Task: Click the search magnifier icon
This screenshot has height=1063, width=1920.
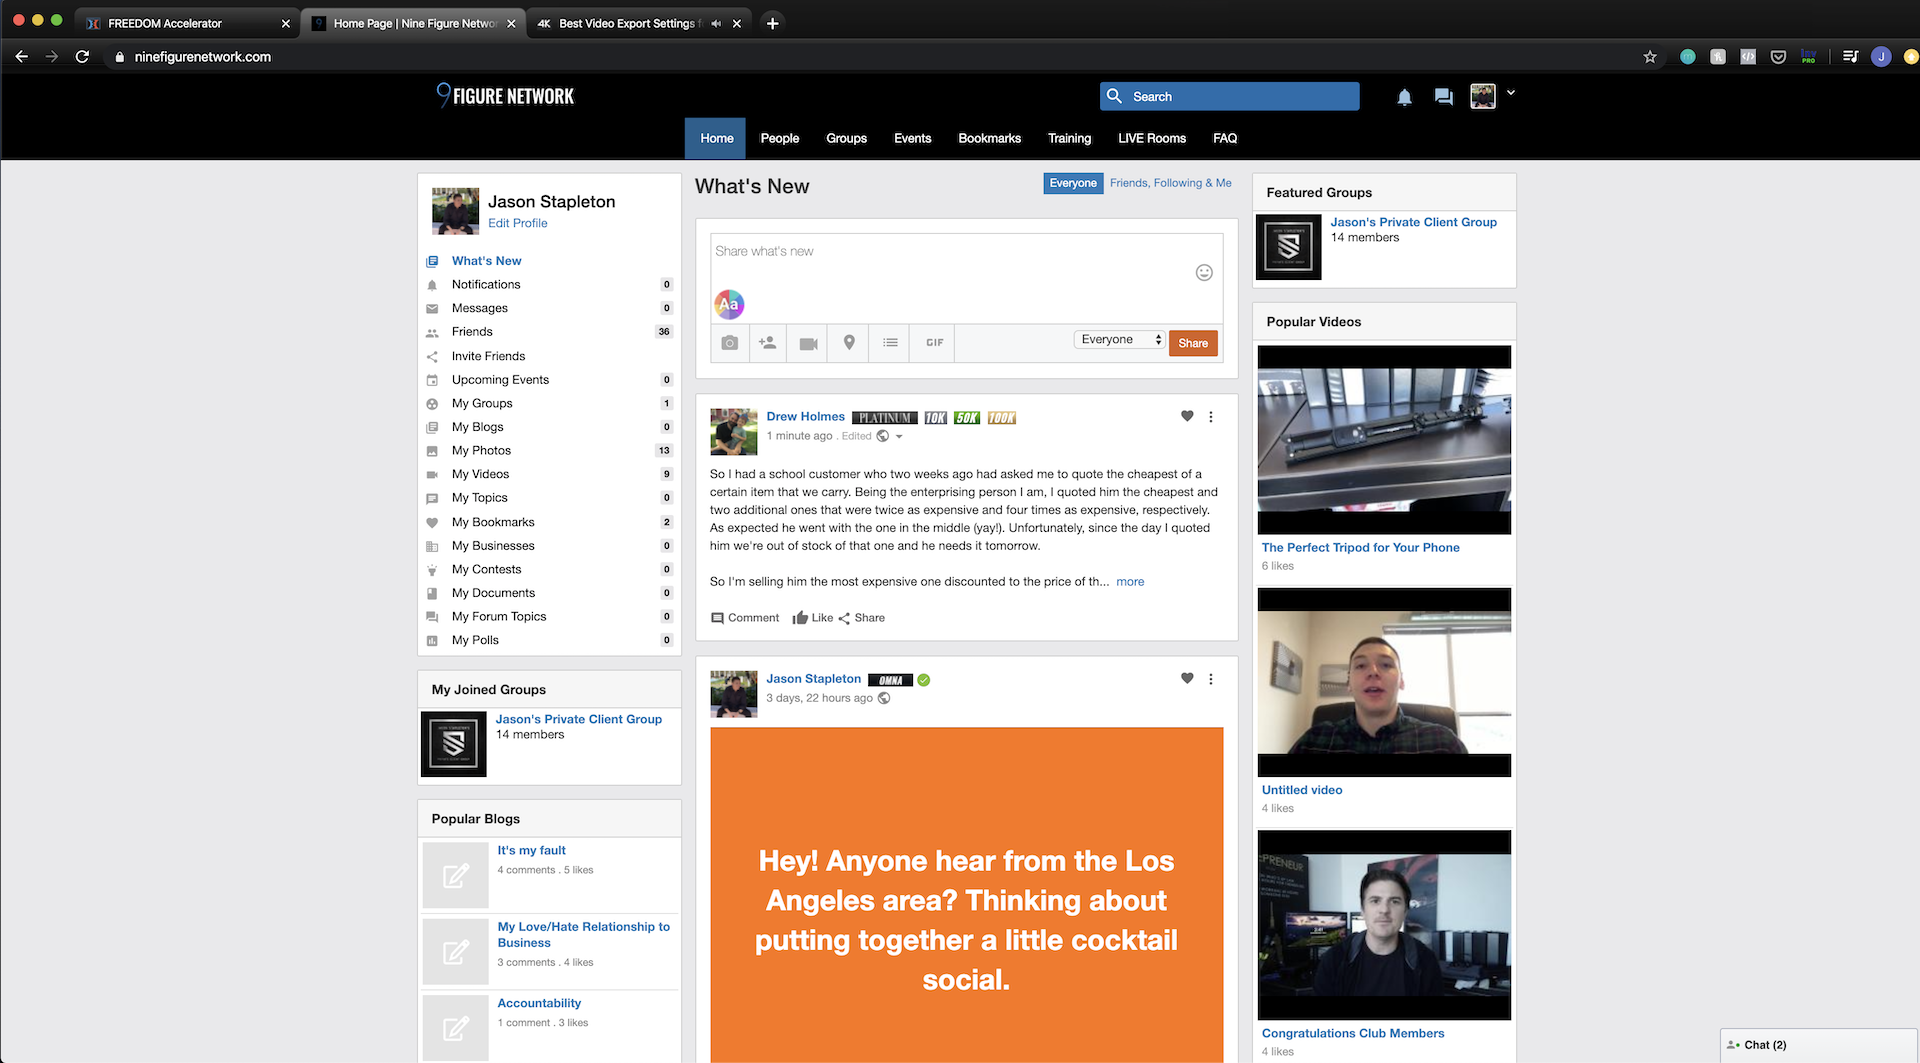Action: pos(1114,96)
